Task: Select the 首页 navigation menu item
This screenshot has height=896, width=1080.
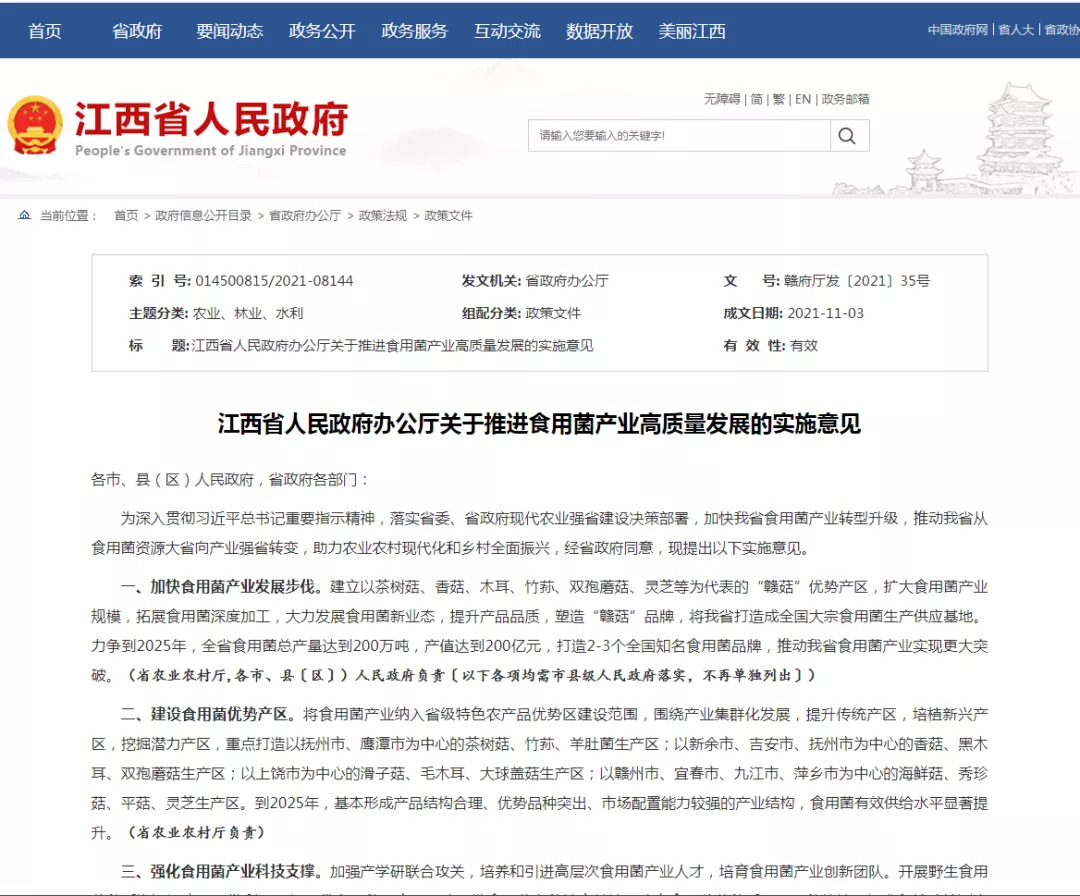Action: 45,31
